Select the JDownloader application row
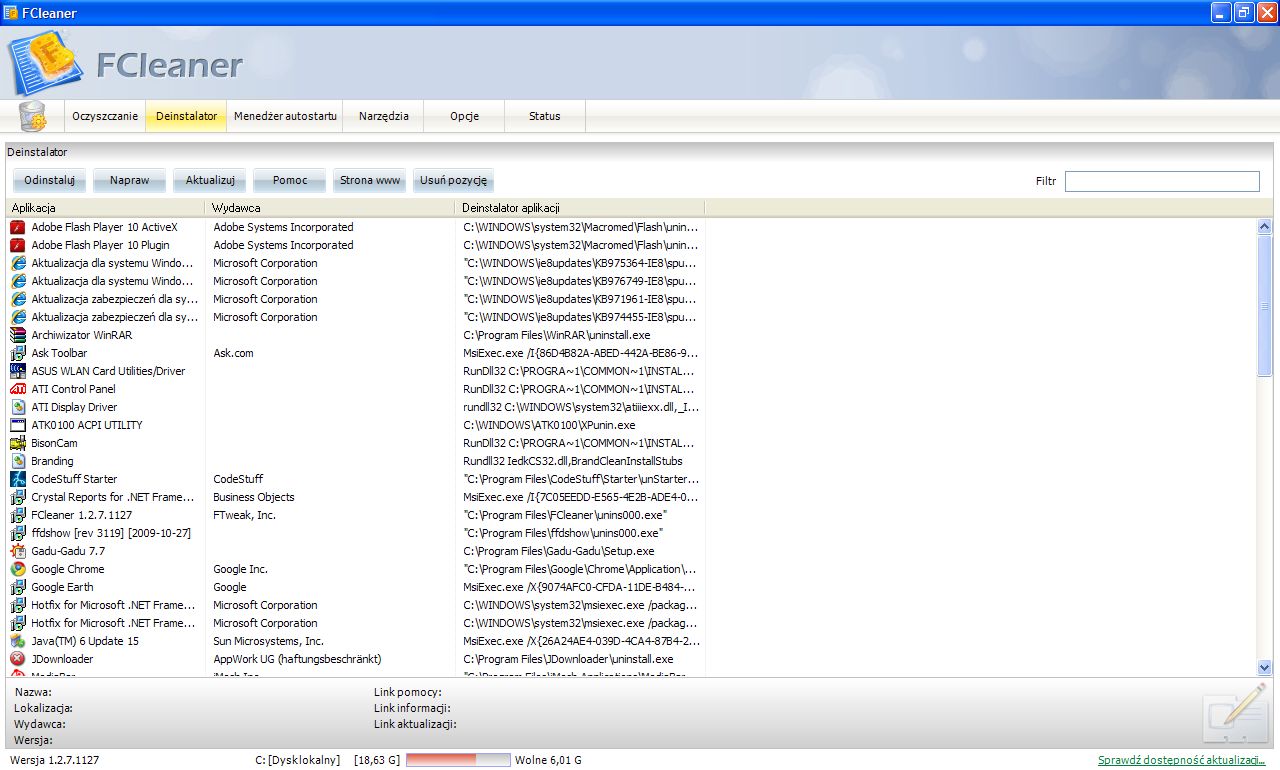Viewport: 1280px width, 770px height. (630, 659)
